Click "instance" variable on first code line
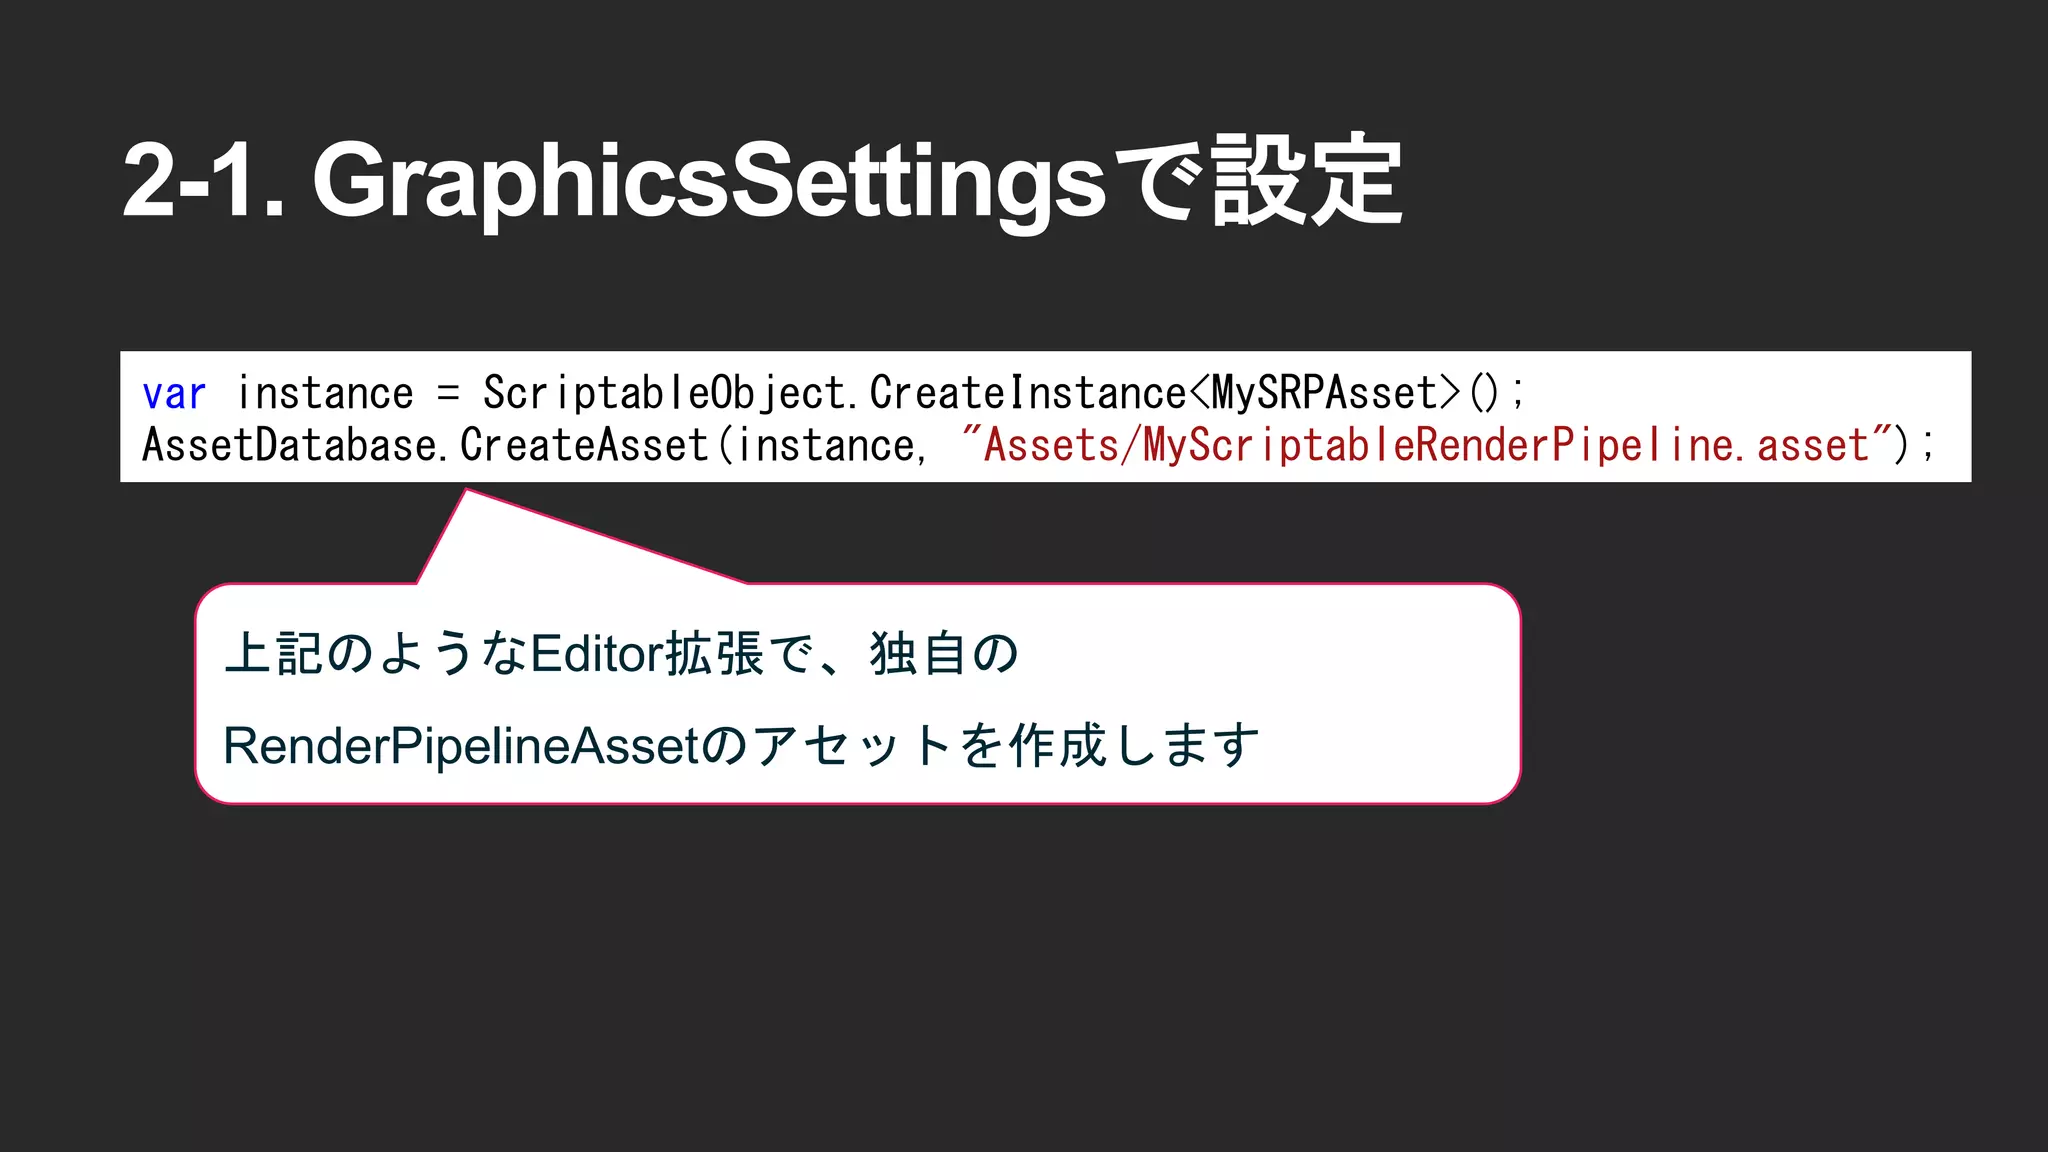The image size is (2048, 1152). point(325,394)
